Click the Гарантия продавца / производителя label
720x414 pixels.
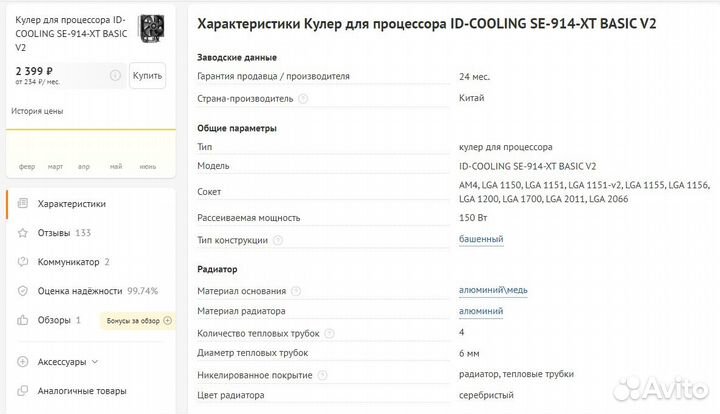tap(273, 76)
